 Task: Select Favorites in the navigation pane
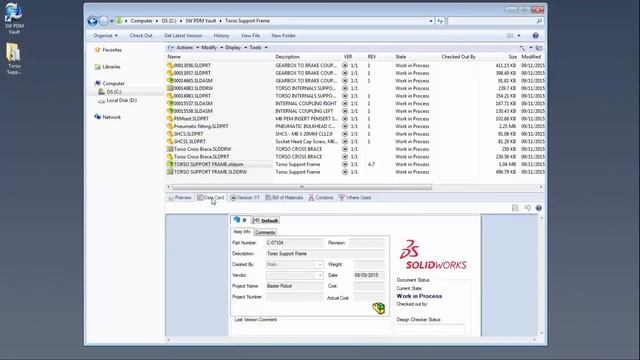click(x=112, y=50)
